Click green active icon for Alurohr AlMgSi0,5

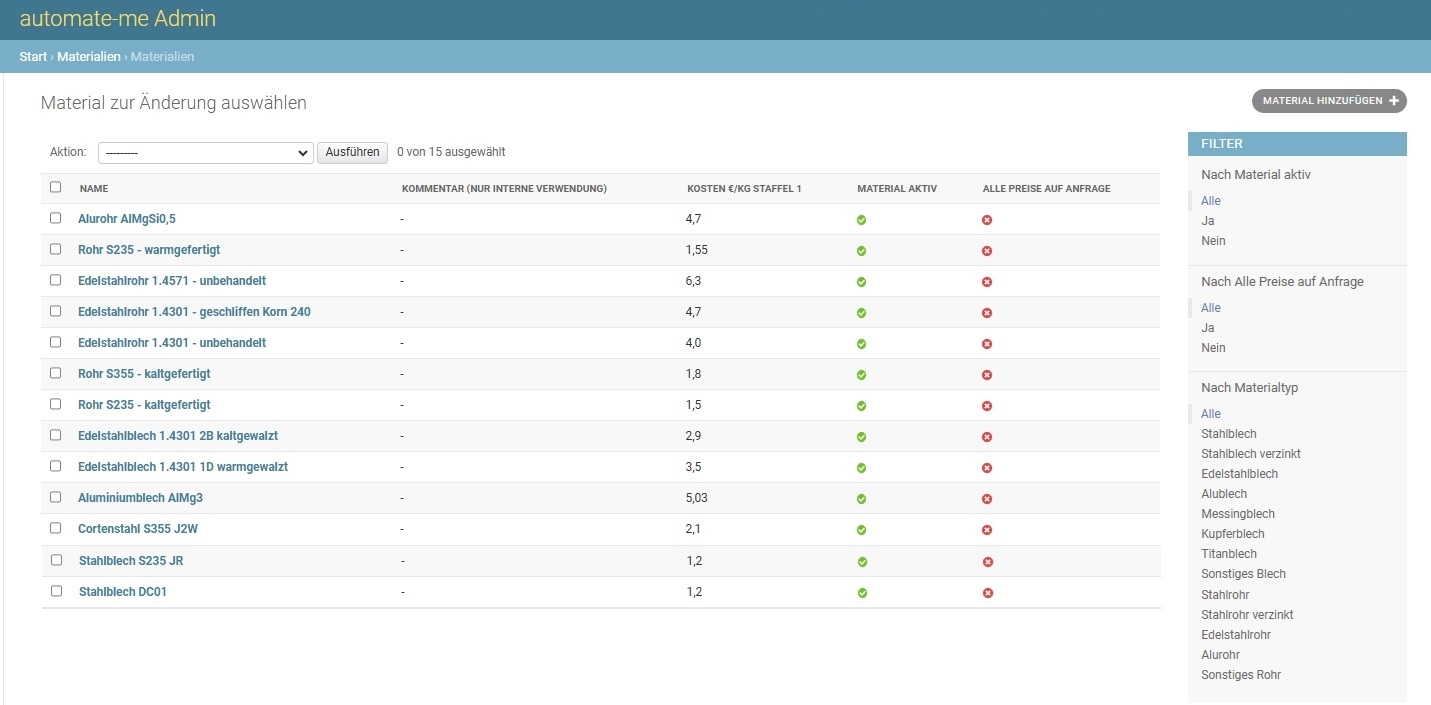[x=861, y=220]
